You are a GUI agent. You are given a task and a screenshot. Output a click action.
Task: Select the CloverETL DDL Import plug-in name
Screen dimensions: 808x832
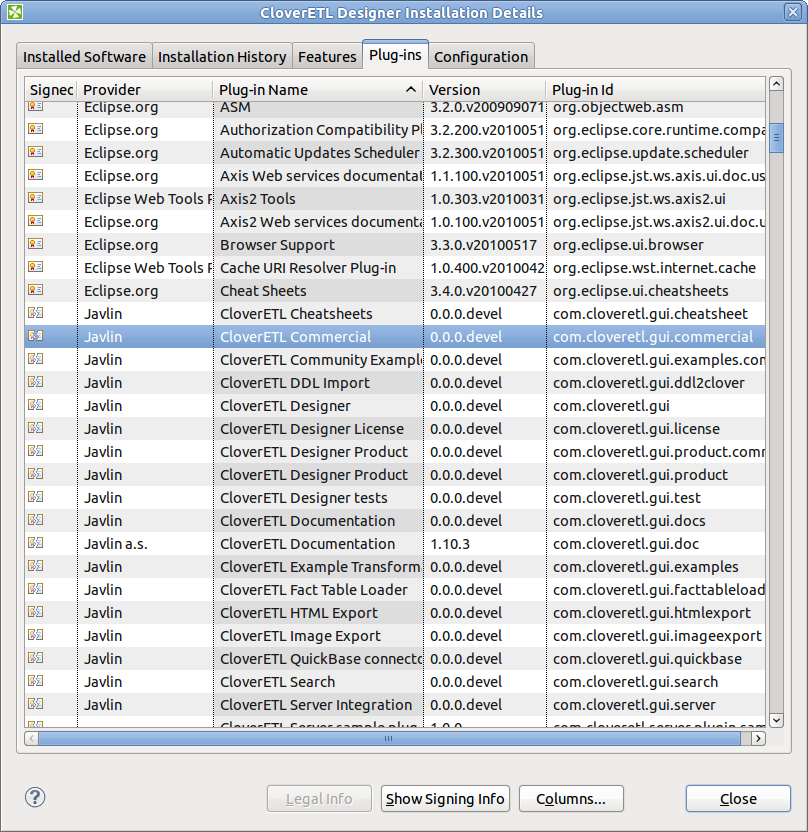(294, 383)
